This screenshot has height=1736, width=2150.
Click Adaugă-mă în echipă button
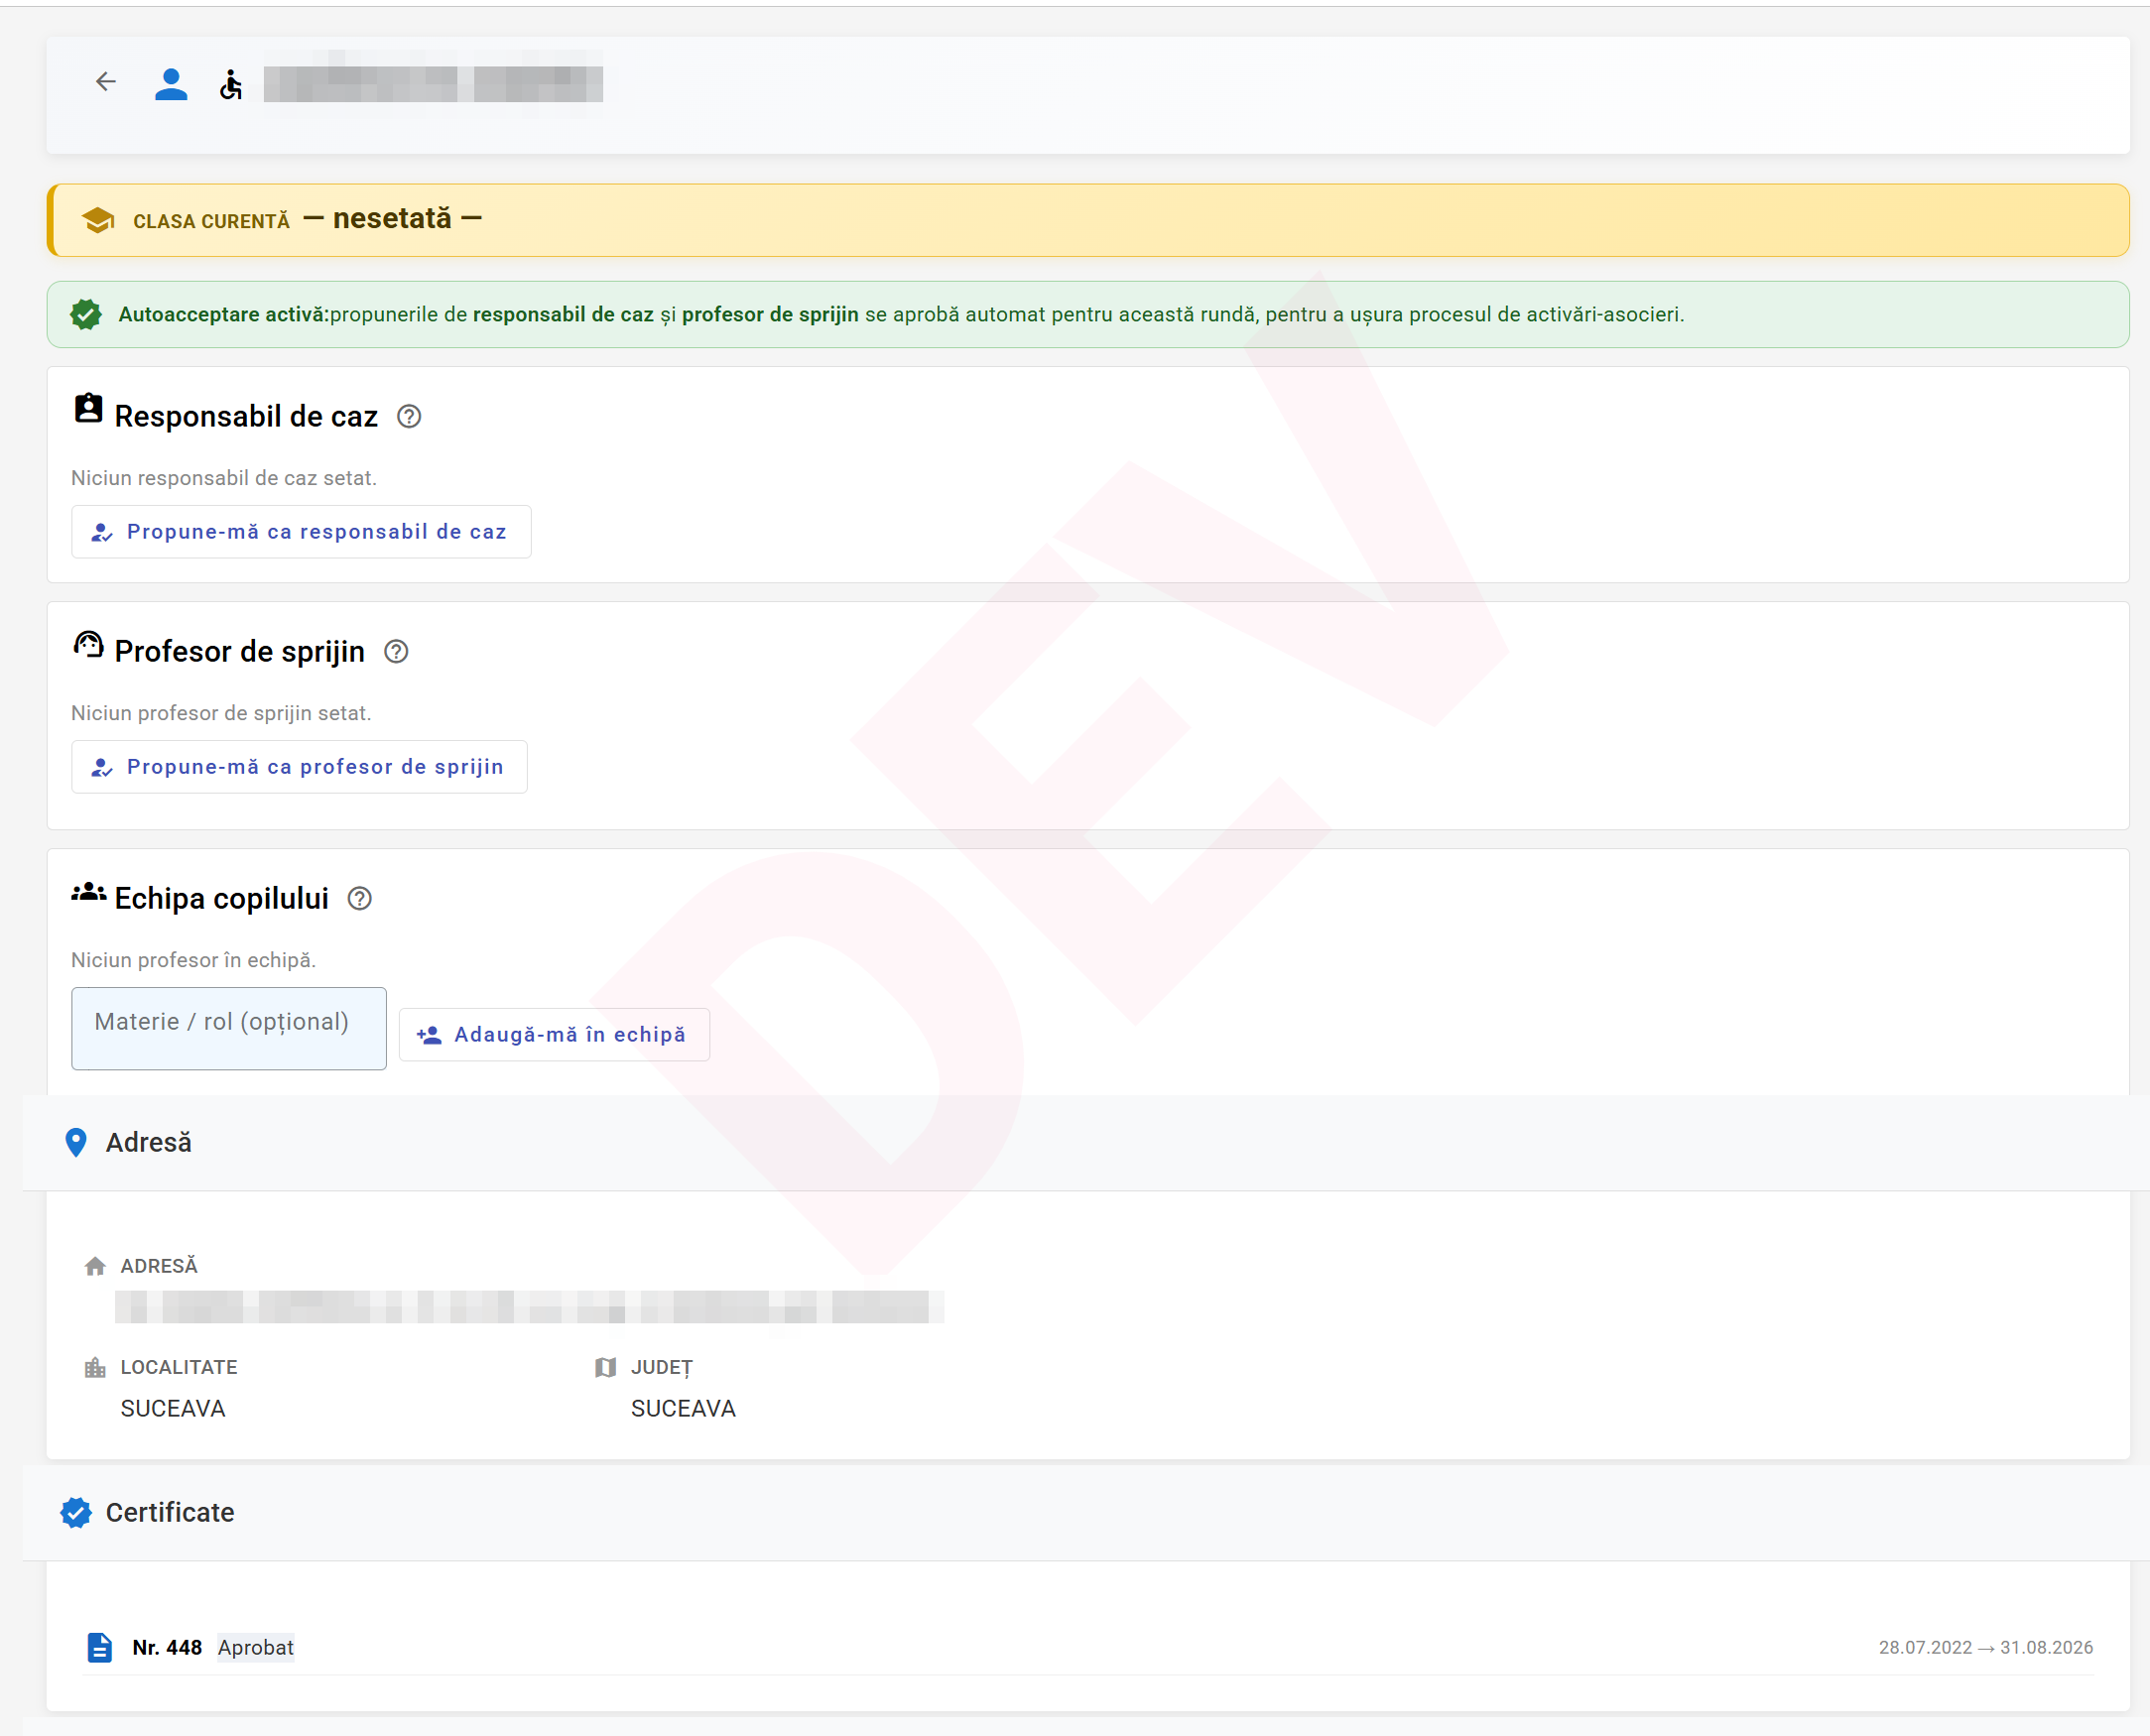tap(554, 1034)
